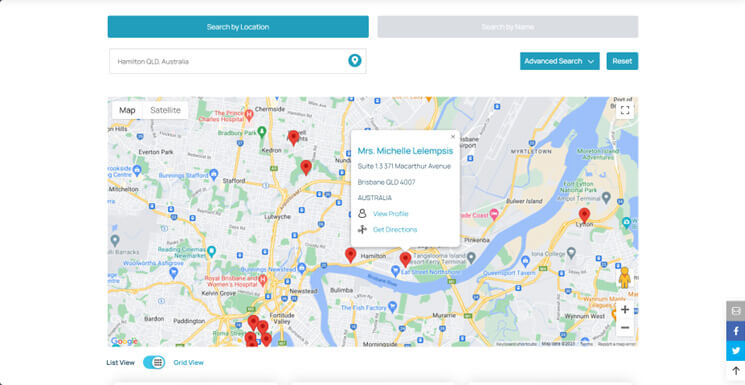745x385 pixels.
Task: Click red marker in park south of Kedron
Action: (306, 167)
